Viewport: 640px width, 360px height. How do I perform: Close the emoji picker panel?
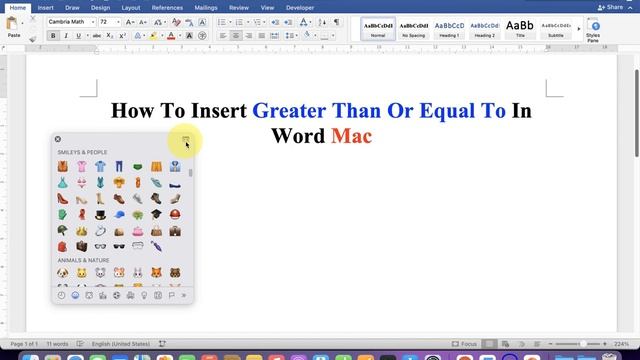(x=58, y=139)
